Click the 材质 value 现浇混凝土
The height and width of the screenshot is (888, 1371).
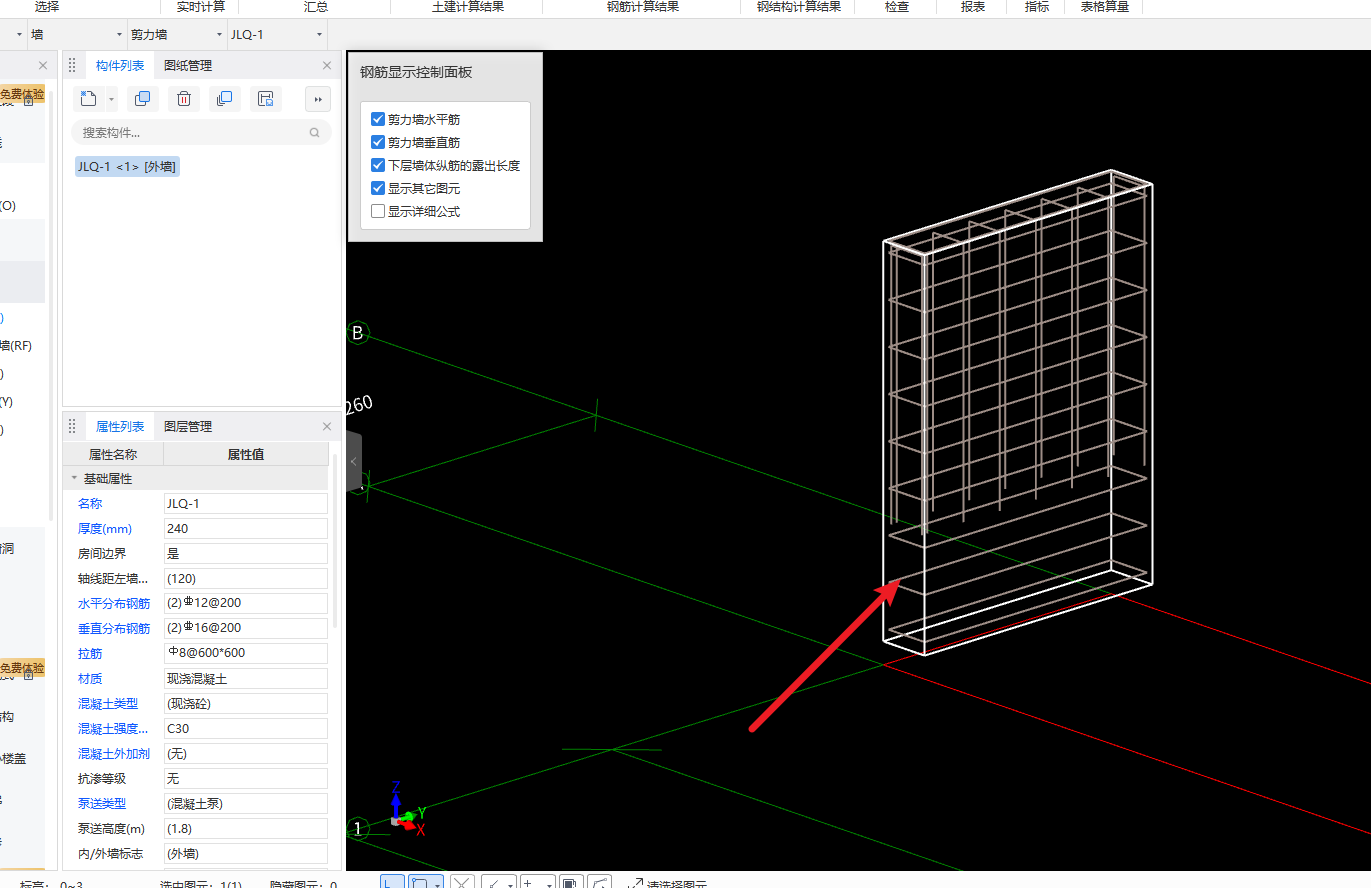click(x=246, y=678)
